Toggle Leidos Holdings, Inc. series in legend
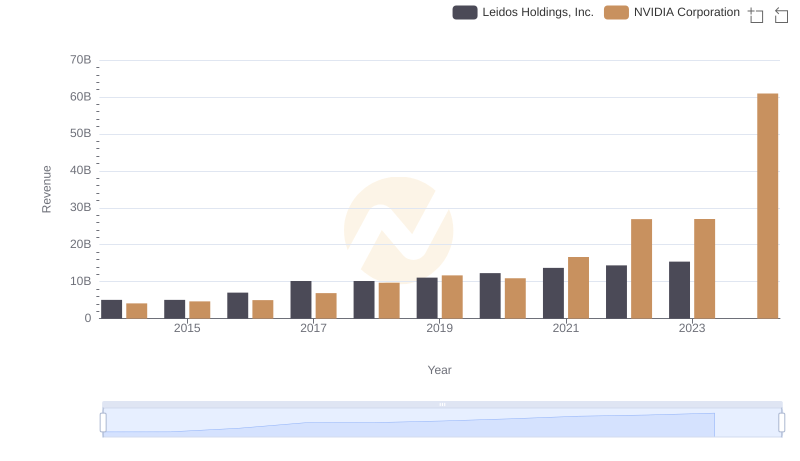 pos(523,12)
